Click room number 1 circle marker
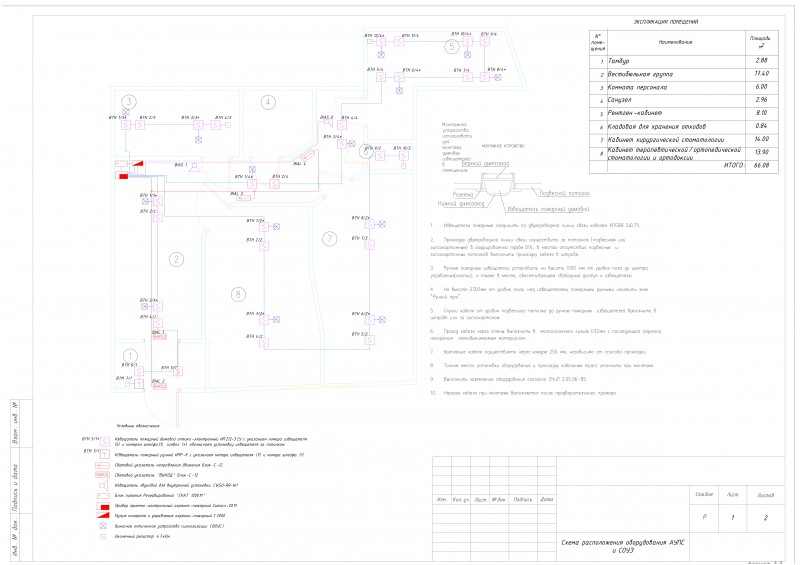The height and width of the screenshot is (565, 800). [x=130, y=356]
